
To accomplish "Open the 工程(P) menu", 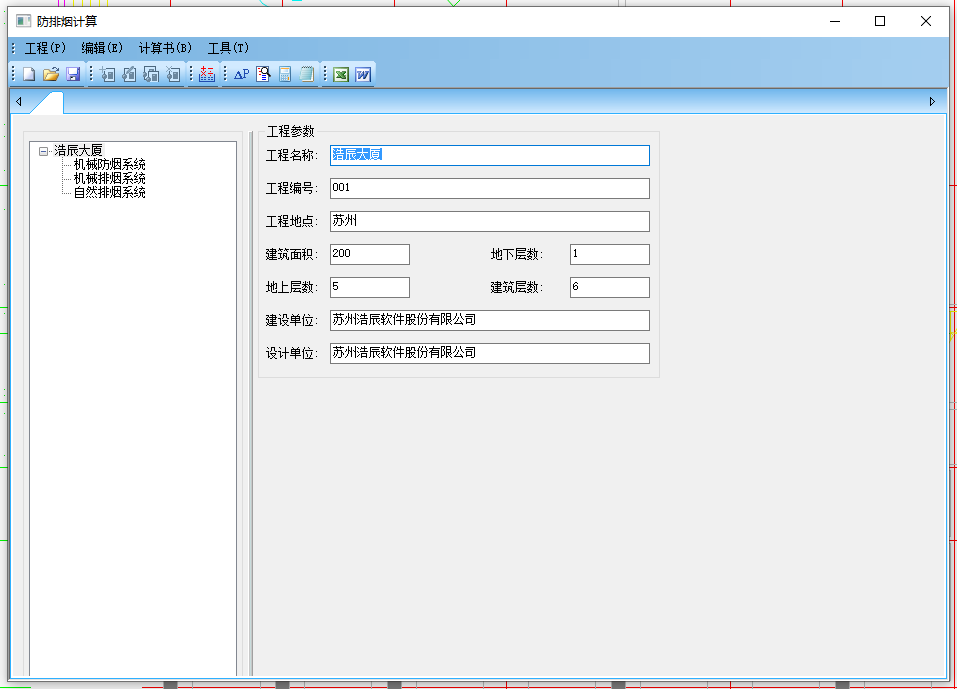I will (x=44, y=47).
